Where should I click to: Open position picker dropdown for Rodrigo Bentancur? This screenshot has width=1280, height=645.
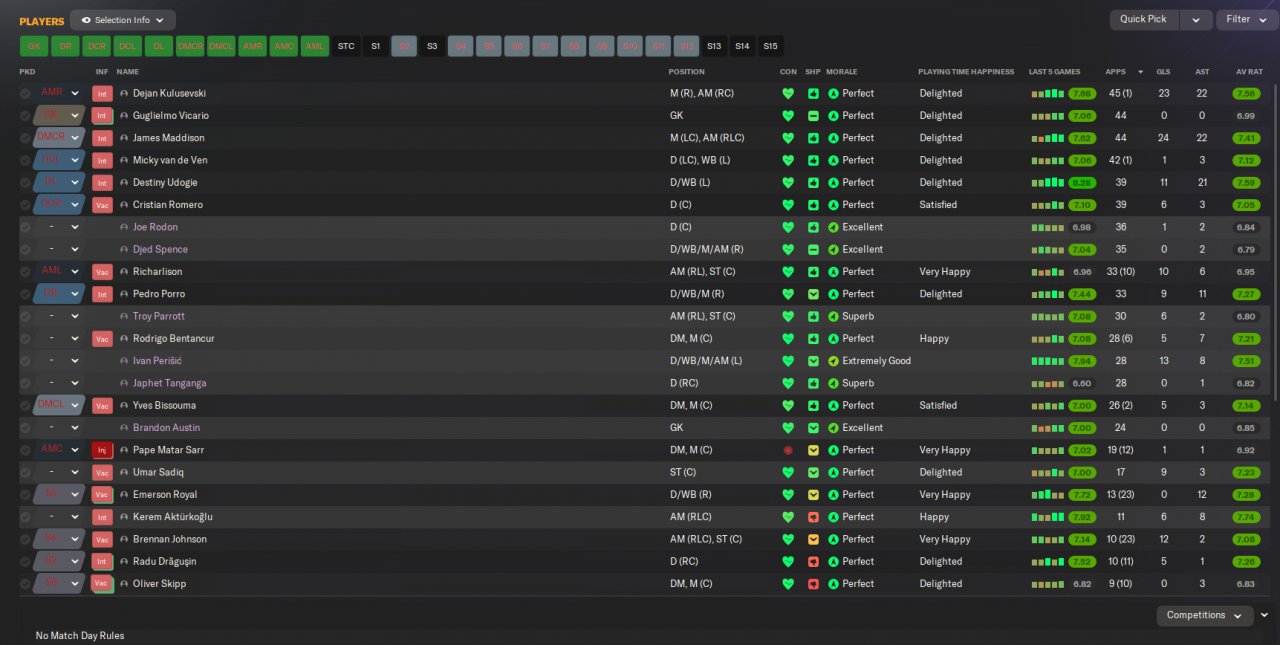tap(75, 339)
